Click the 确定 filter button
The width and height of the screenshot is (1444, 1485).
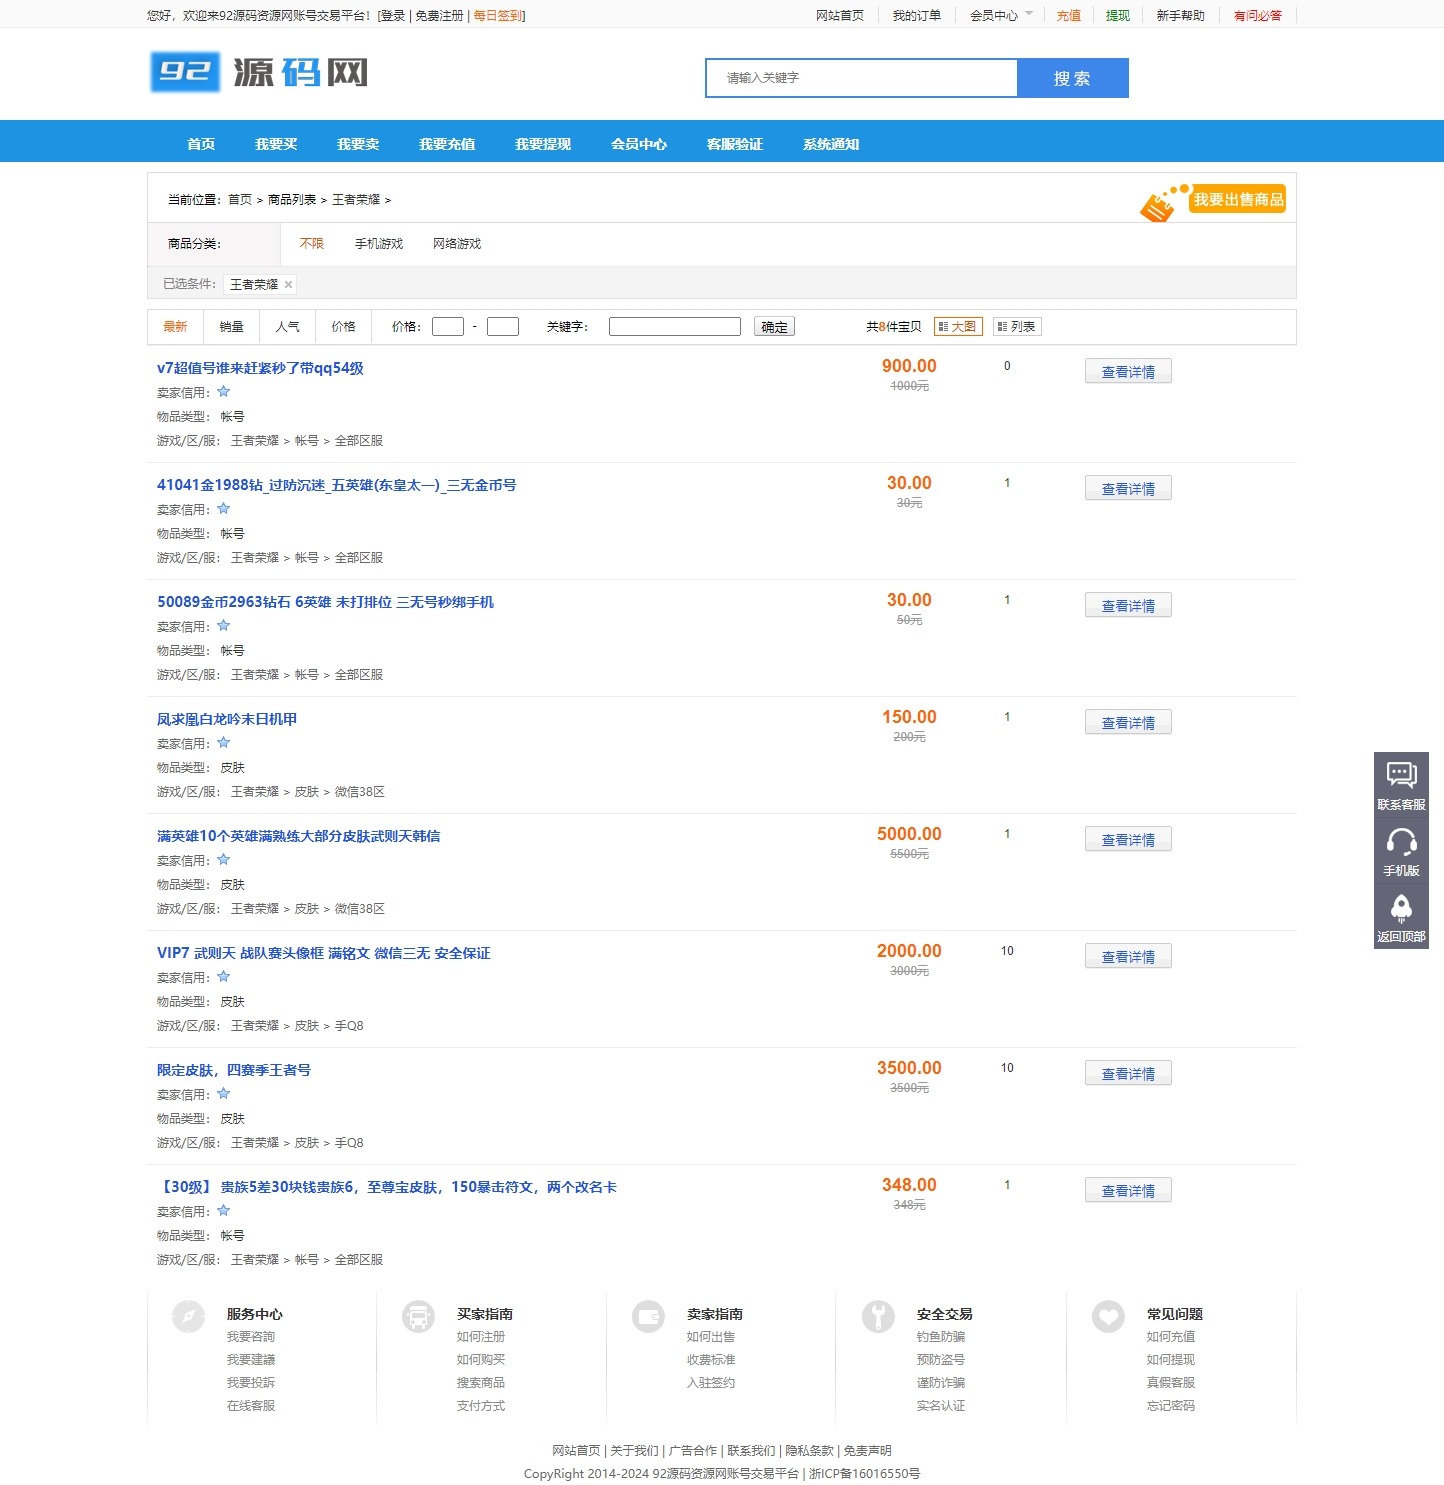(774, 327)
